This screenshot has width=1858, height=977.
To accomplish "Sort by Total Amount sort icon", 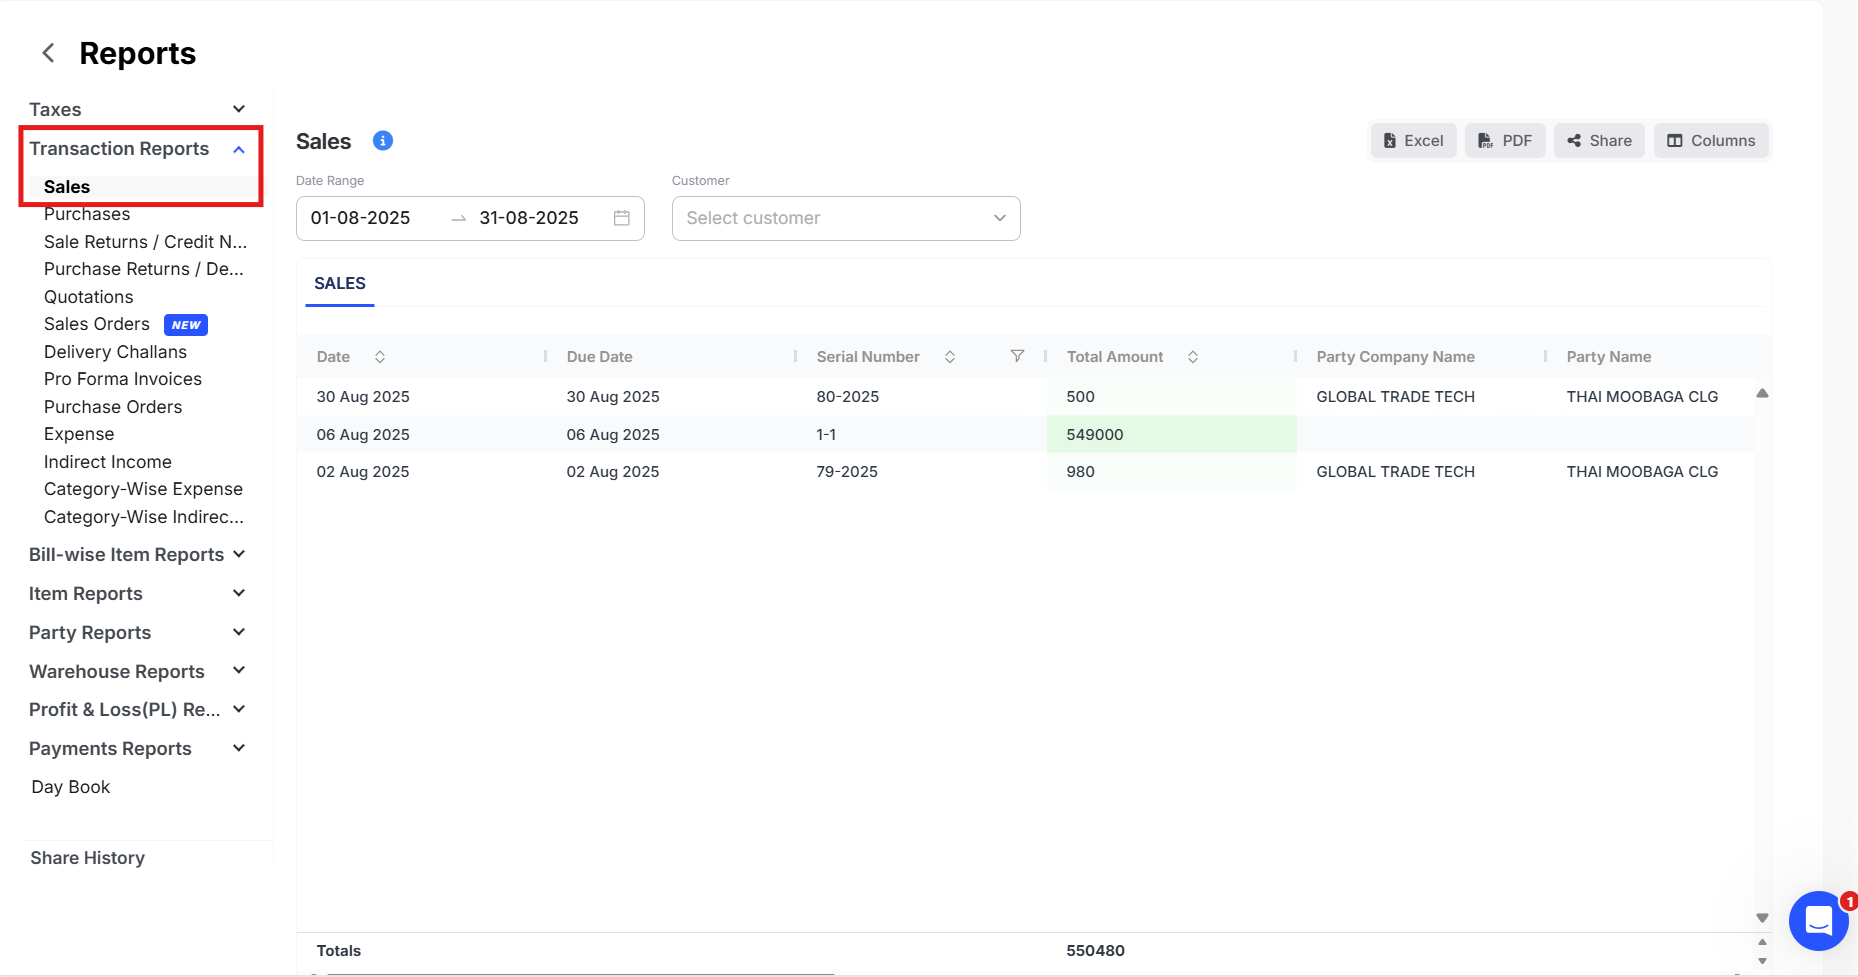I will 1193,357.
